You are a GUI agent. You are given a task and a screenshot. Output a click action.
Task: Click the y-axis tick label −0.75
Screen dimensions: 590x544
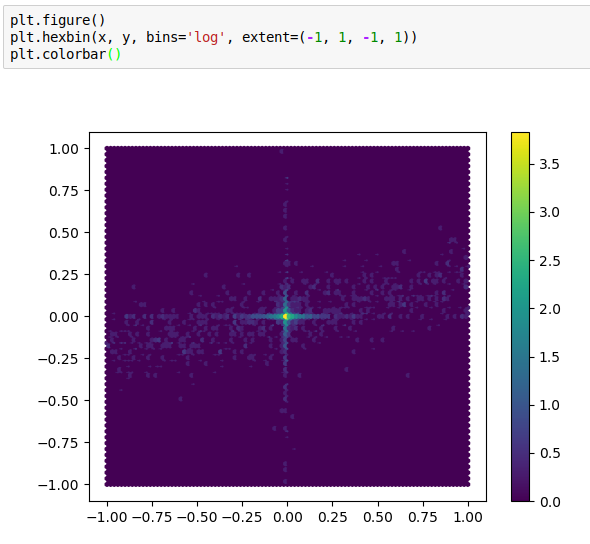pyautogui.click(x=58, y=443)
